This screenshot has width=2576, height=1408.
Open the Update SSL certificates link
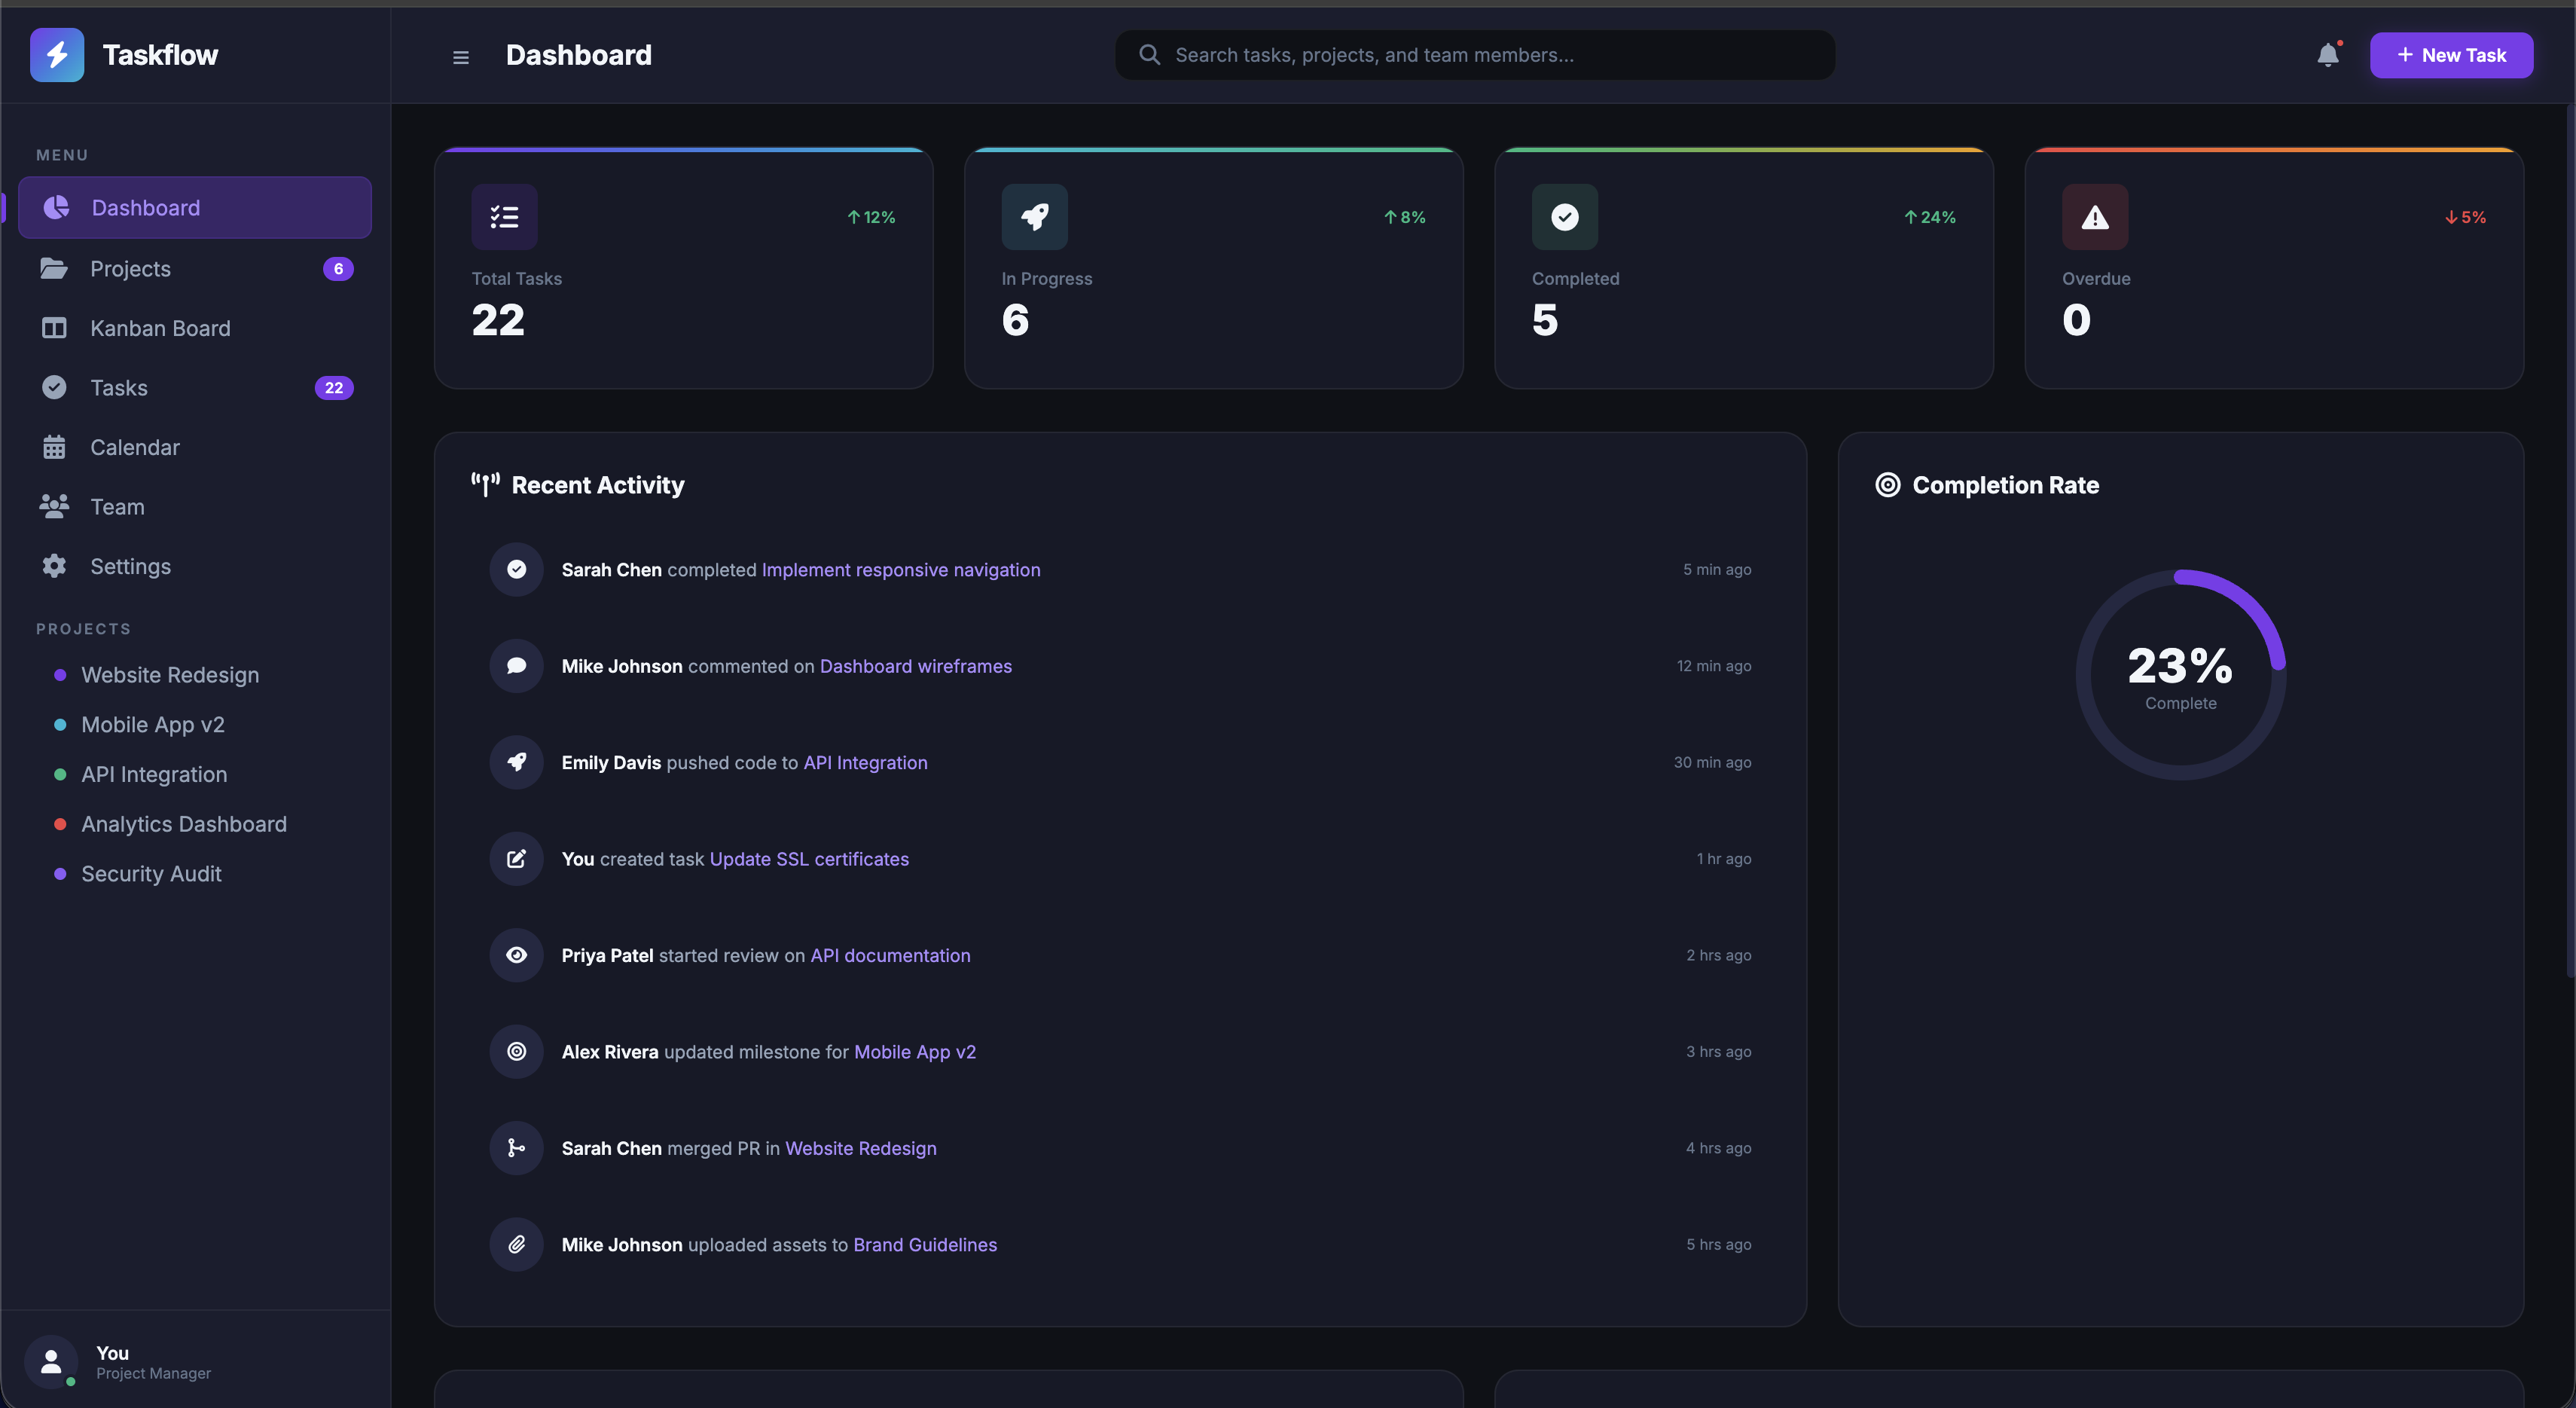[x=808, y=859]
